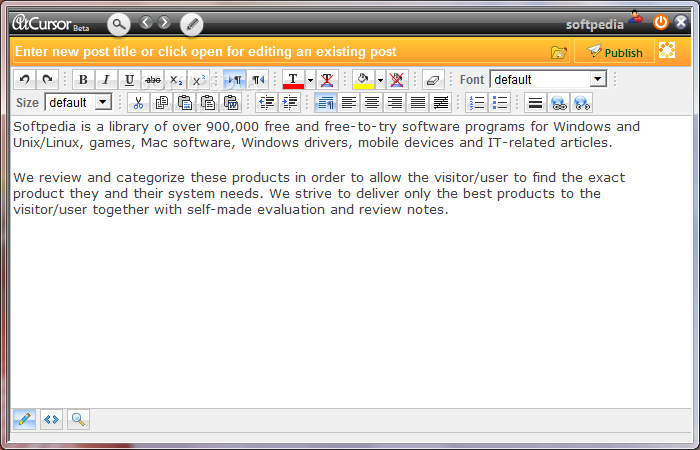700x450 pixels.
Task: Switch to the HTML source view tab
Action: coord(51,419)
